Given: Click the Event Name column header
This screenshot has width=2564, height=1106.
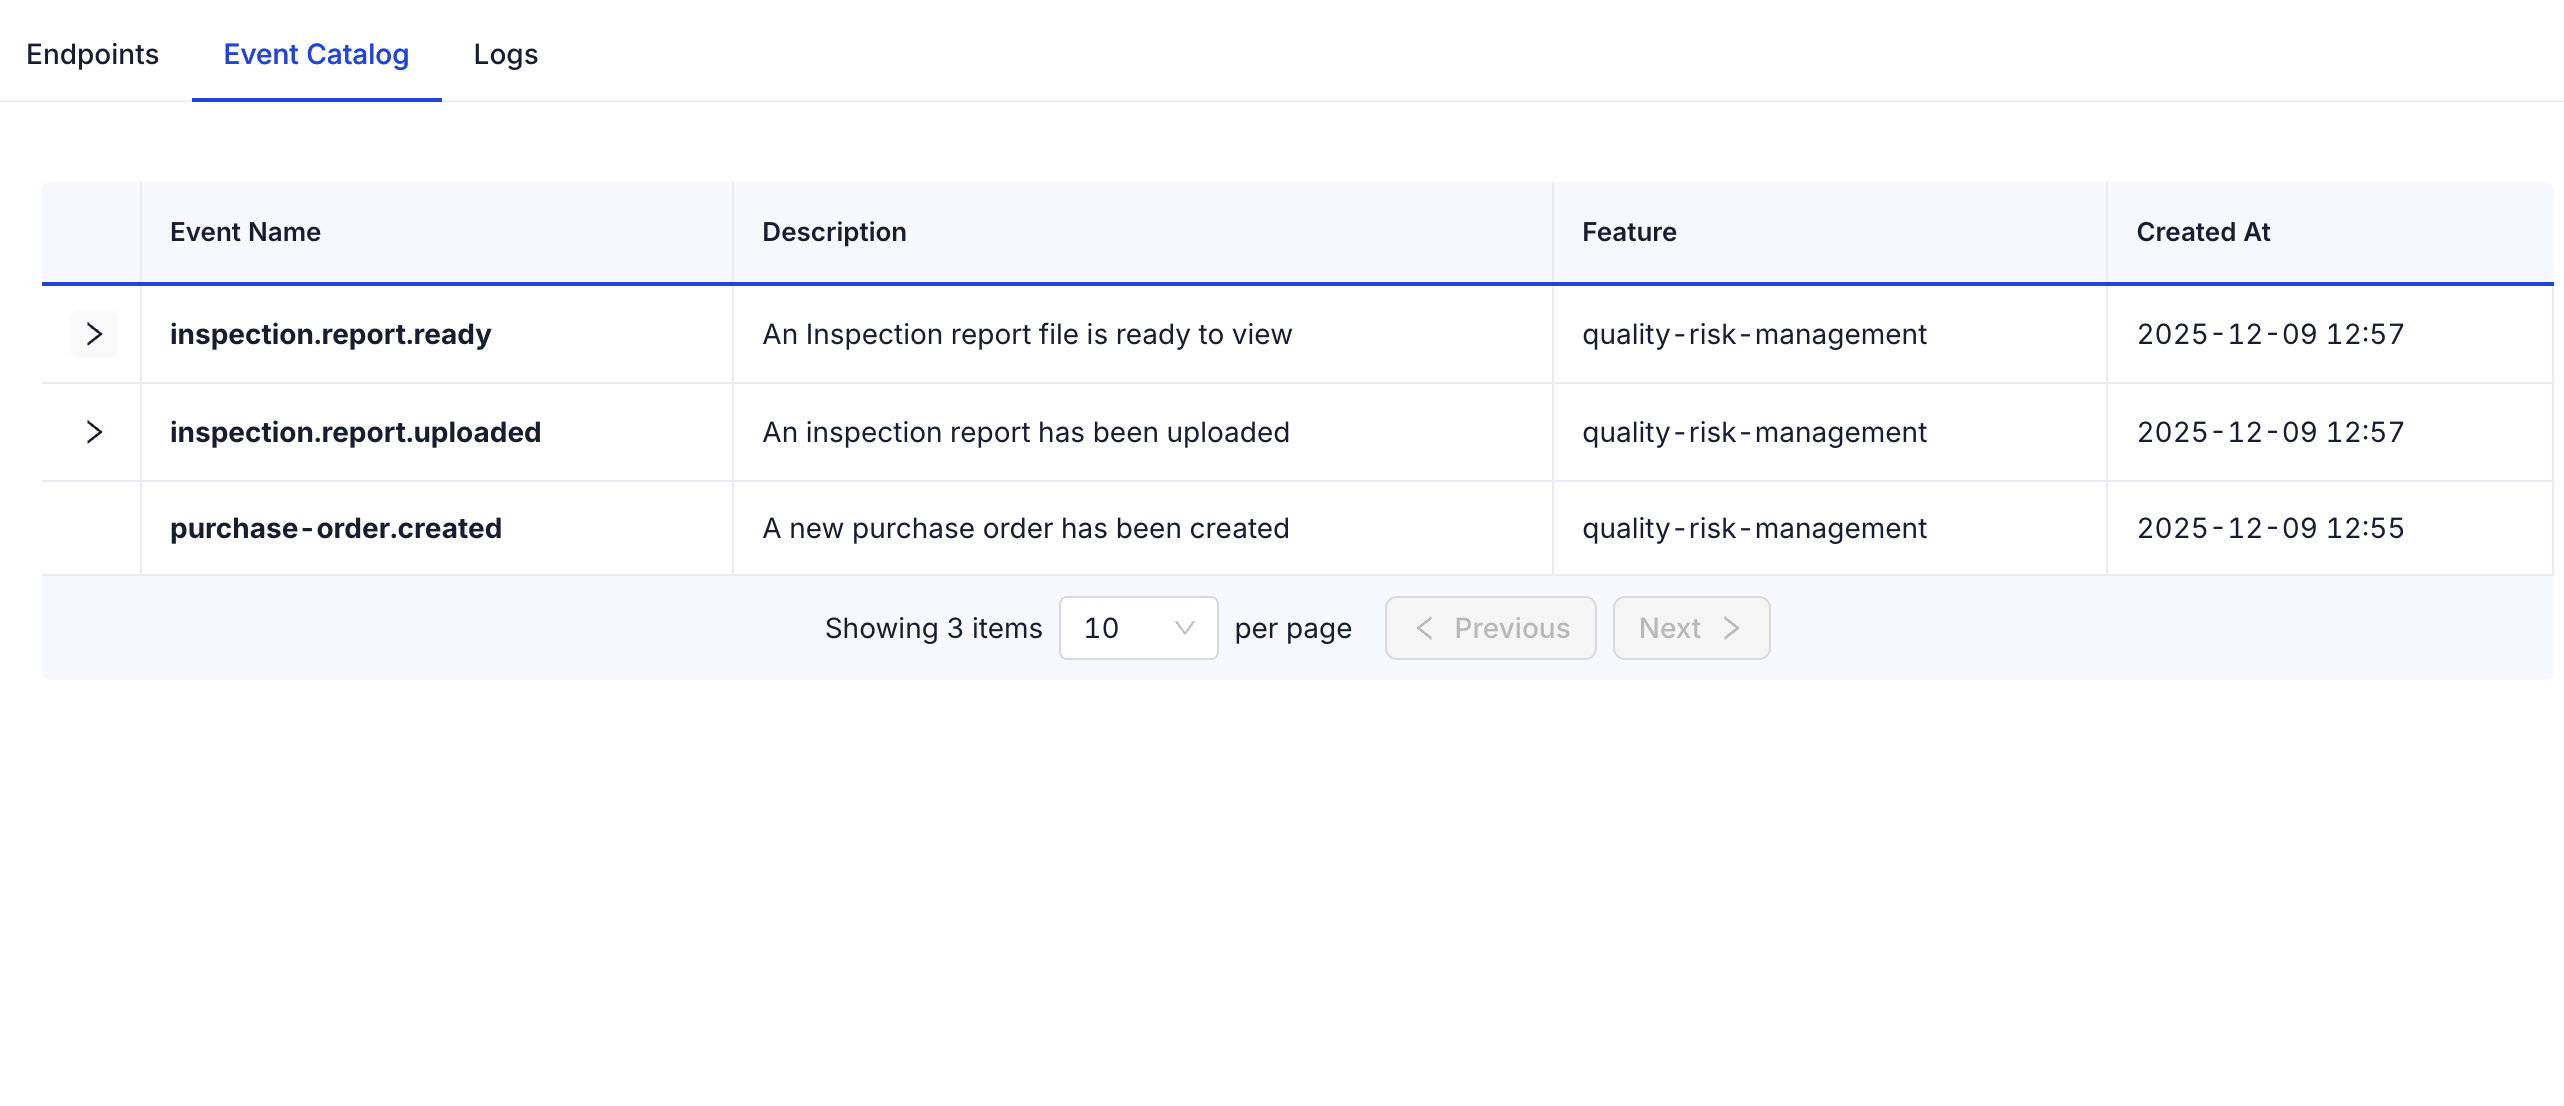Looking at the screenshot, I should click(x=245, y=232).
